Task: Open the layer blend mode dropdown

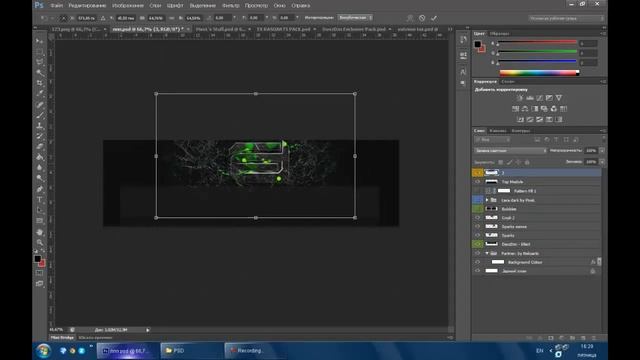Action: point(510,151)
